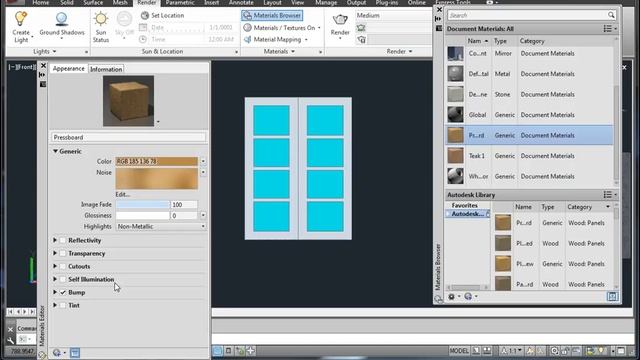Viewport: 640px width, 360px height.
Task: Click the Image Fade slider bar
Action: [x=142, y=204]
